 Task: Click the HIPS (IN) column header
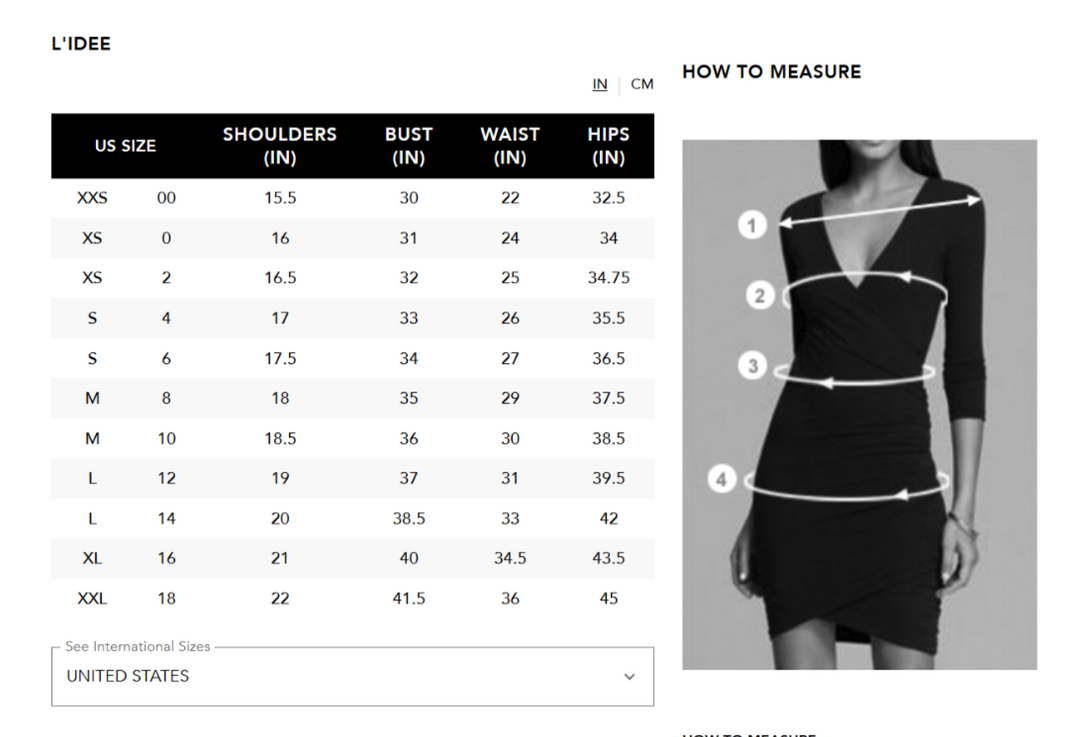tap(608, 145)
